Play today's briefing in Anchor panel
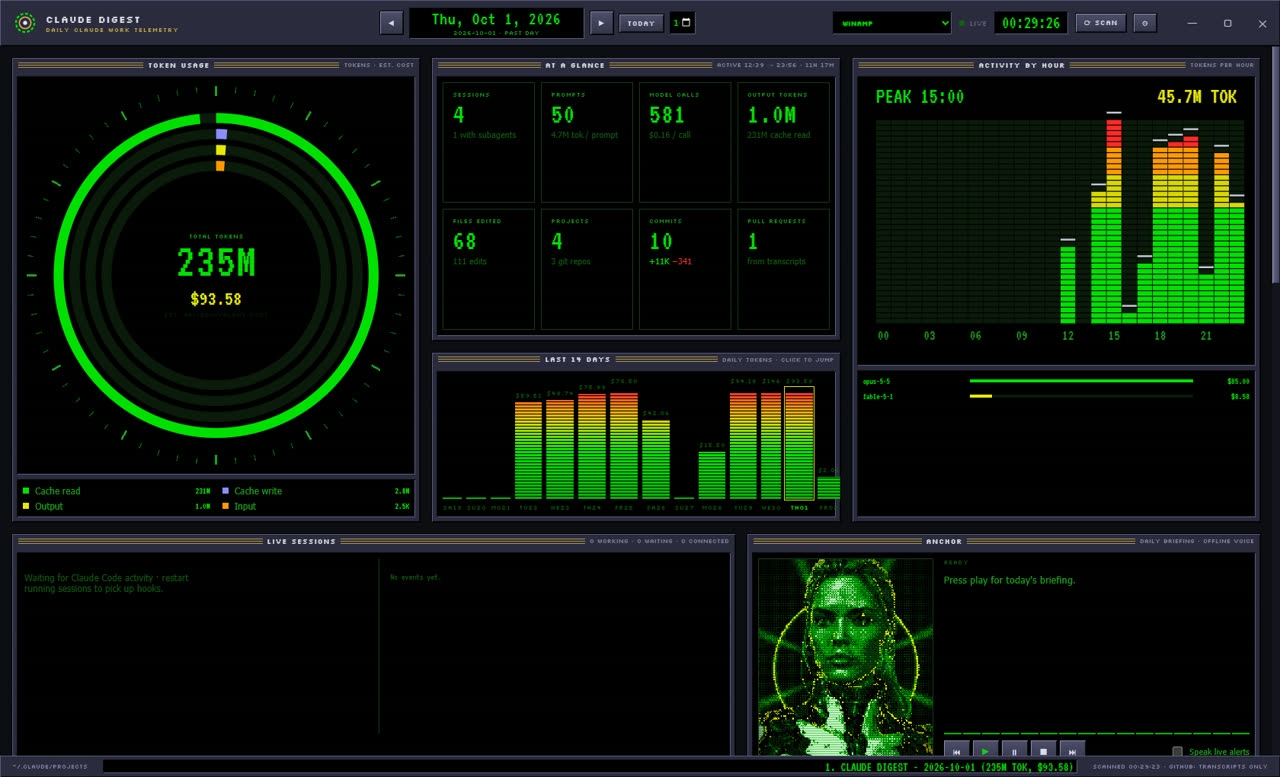Screen dimensions: 1280x777 click(x=985, y=750)
